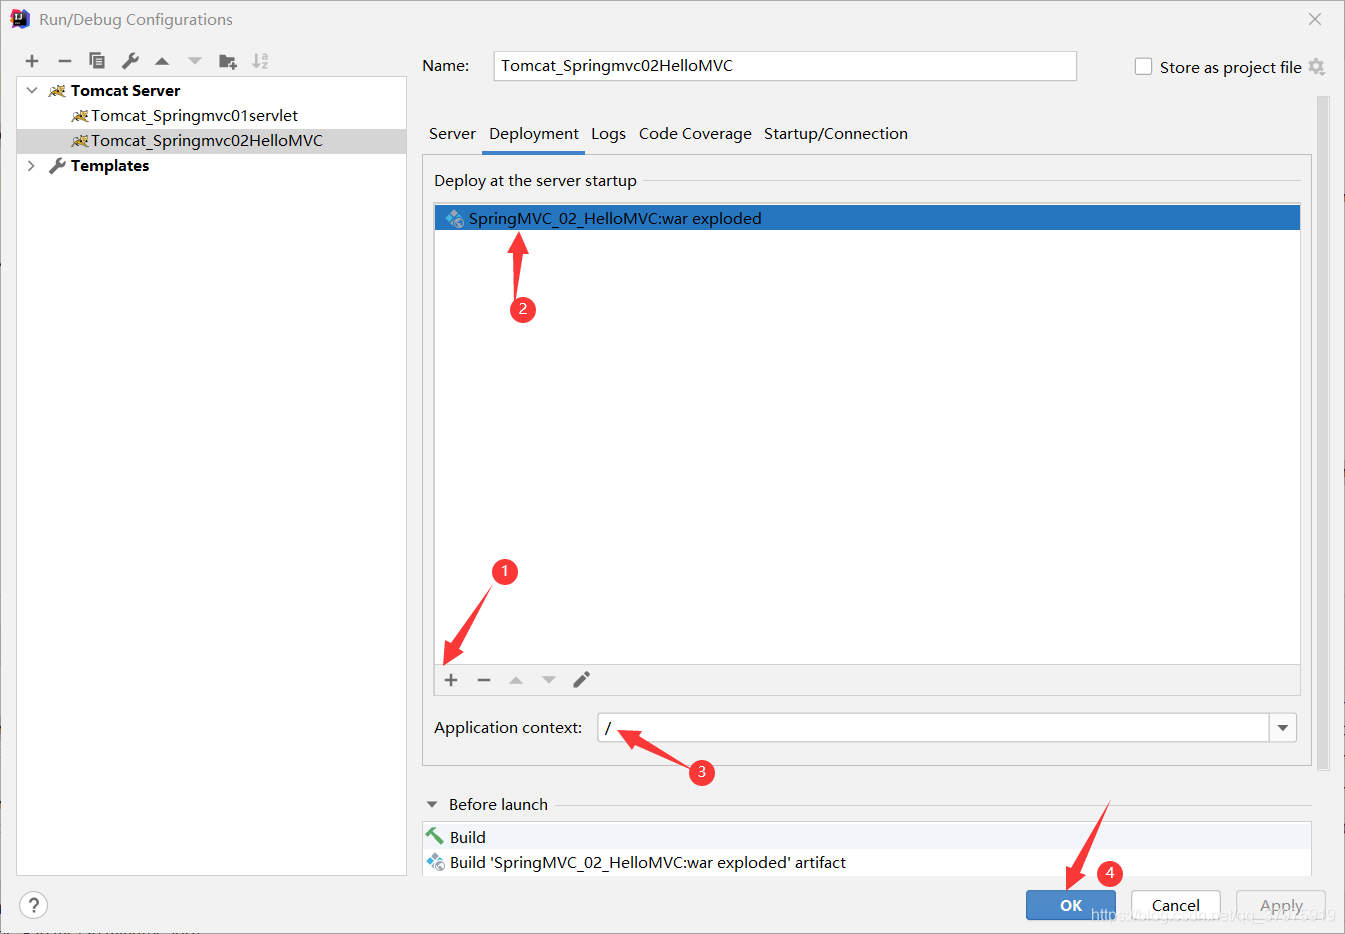Remove selected configuration with minus icon
Viewport: 1345px width, 934px height.
pos(65,61)
